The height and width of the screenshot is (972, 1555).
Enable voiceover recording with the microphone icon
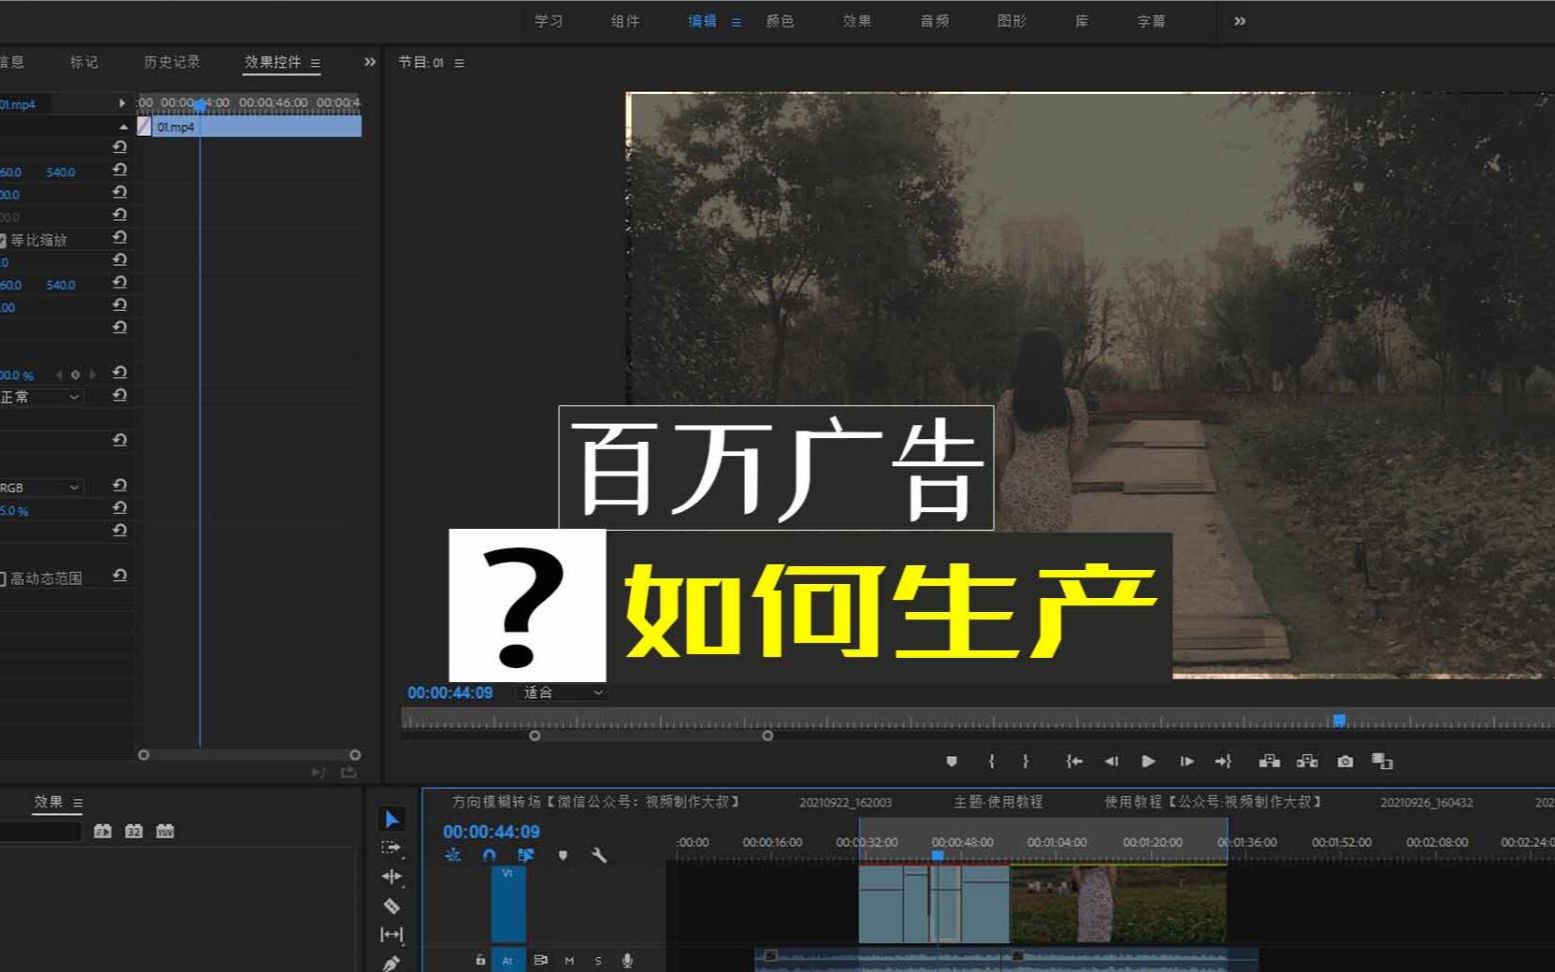coord(628,960)
